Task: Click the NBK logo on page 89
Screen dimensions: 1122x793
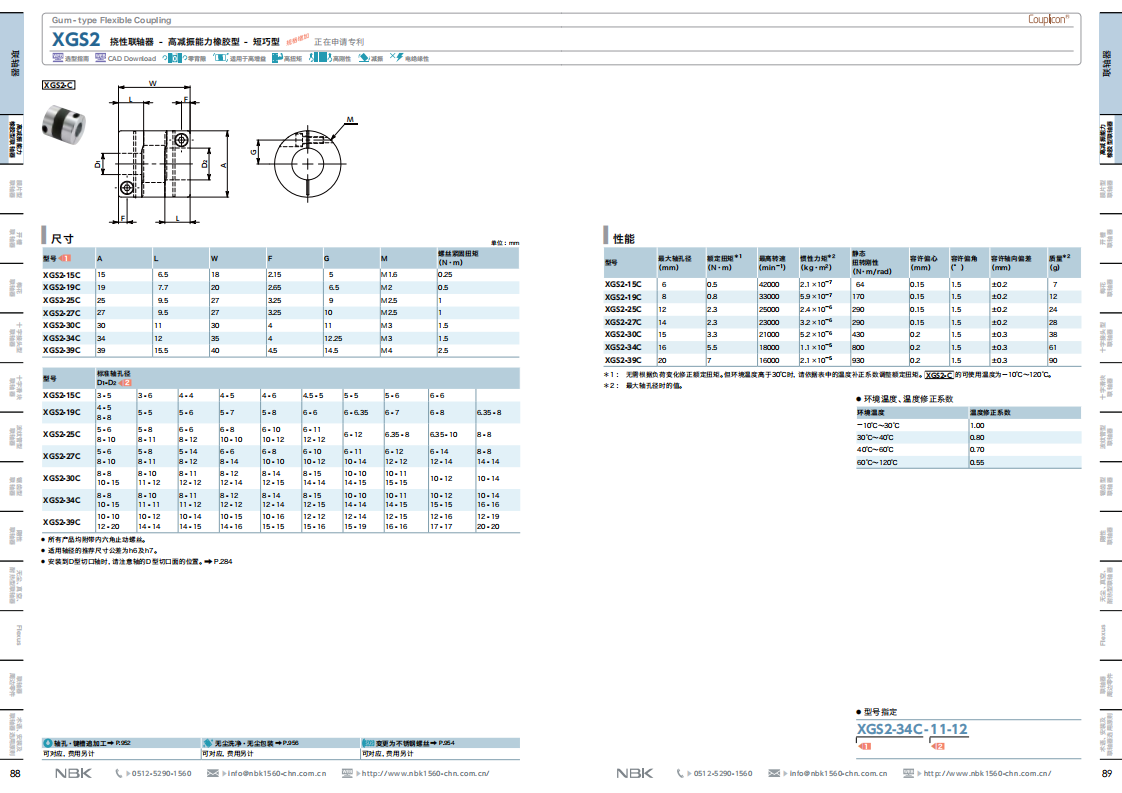Action: pyautogui.click(x=635, y=774)
